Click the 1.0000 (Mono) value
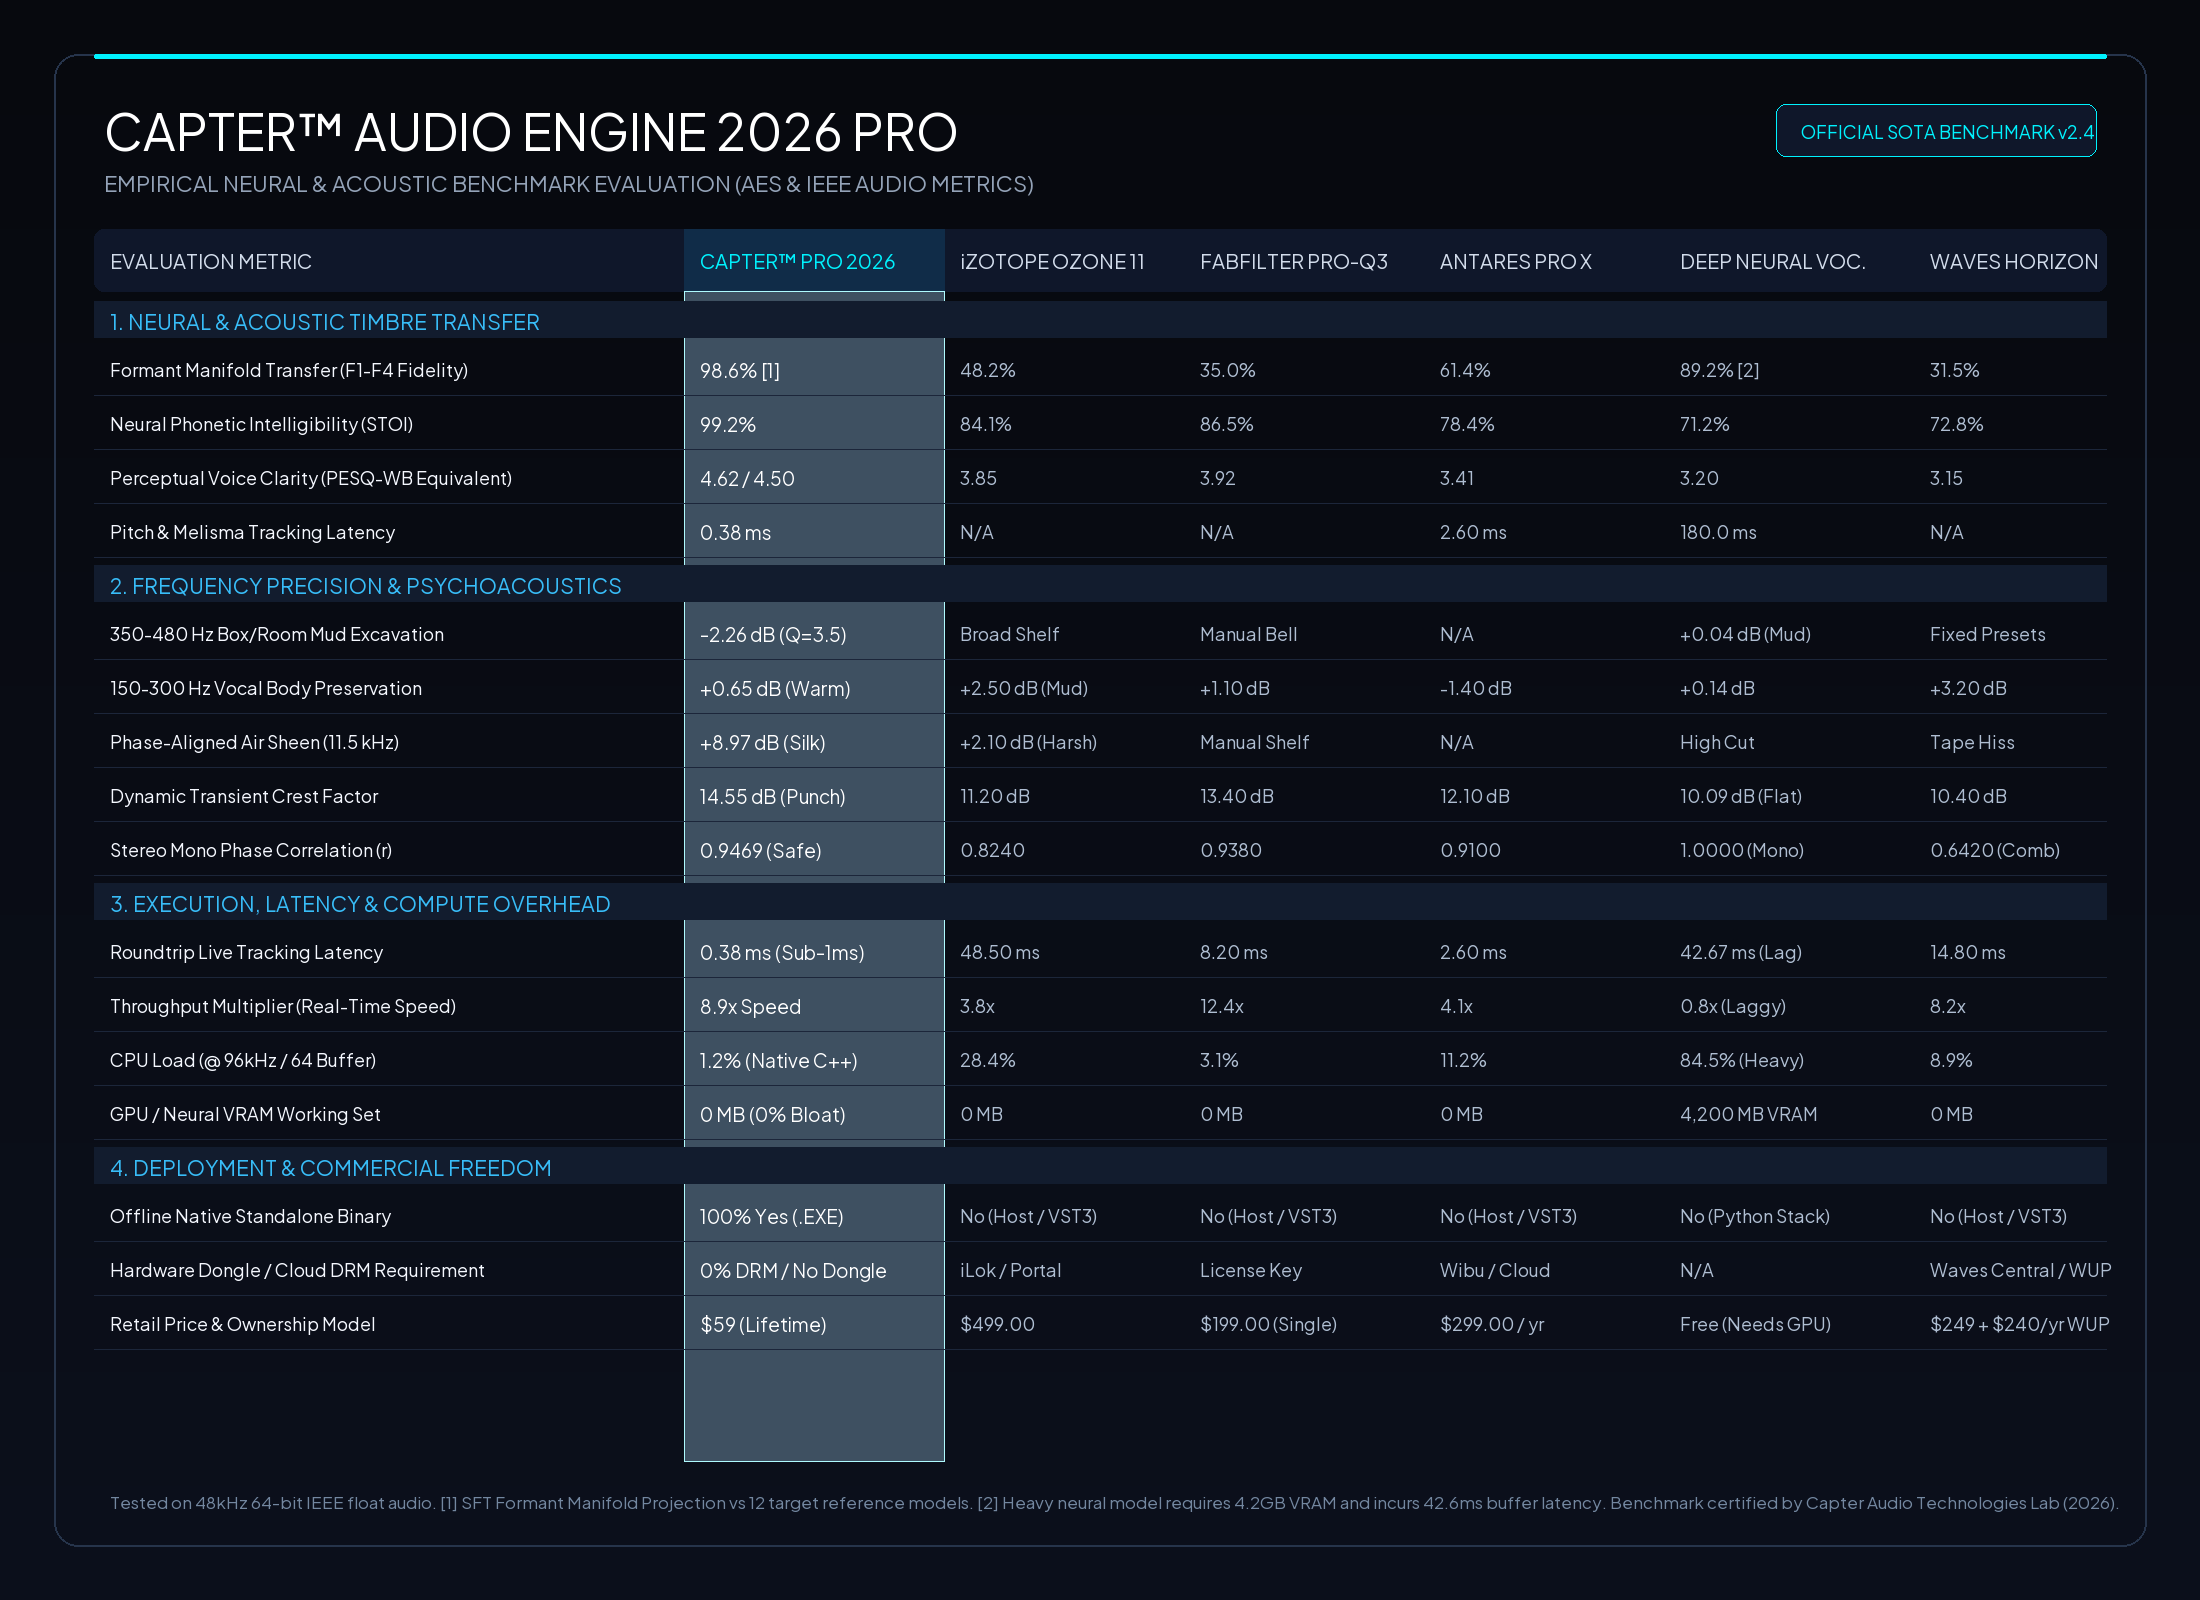2200x1600 pixels. point(1742,850)
